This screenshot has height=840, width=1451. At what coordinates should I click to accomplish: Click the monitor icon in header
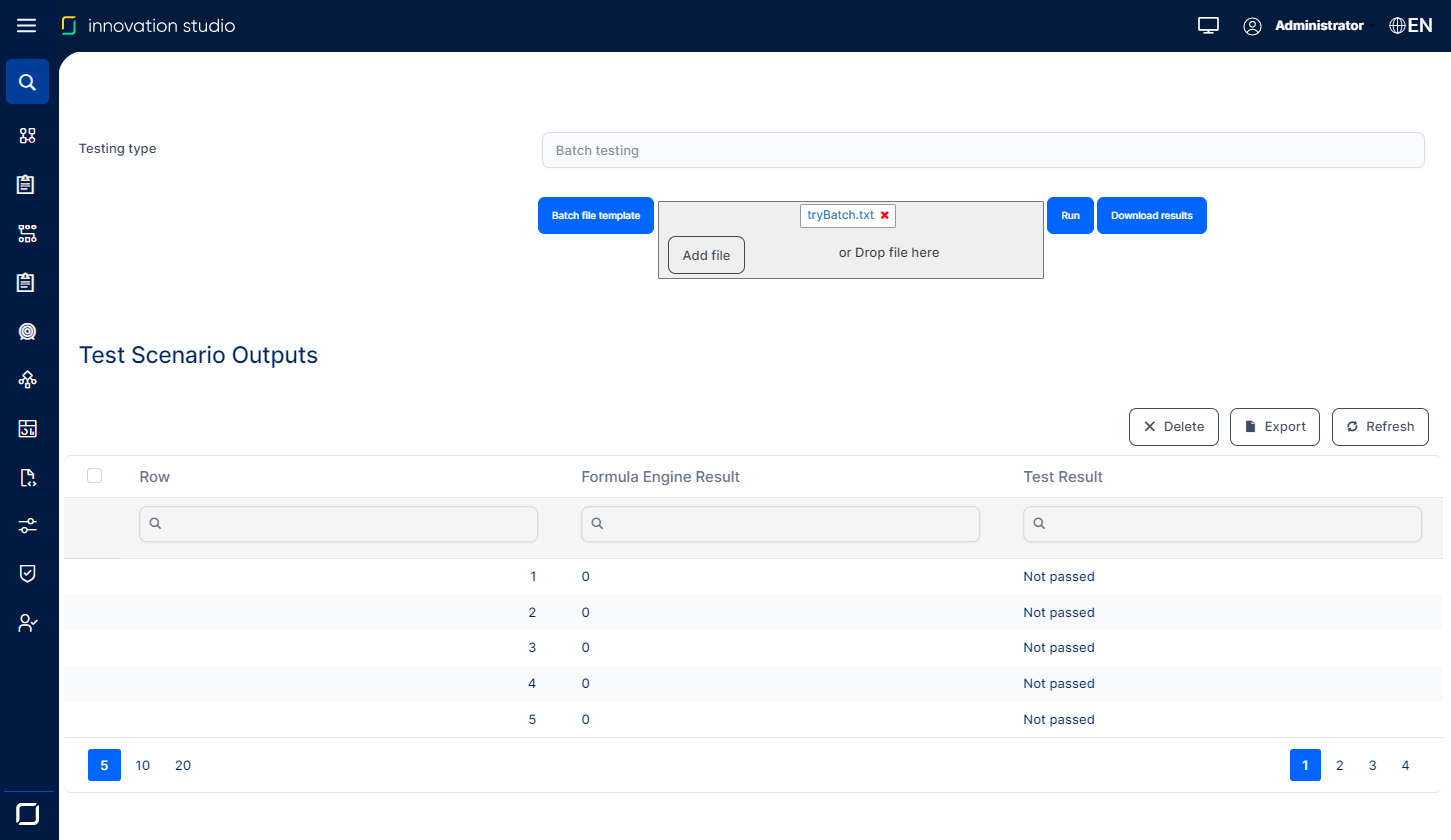1208,26
